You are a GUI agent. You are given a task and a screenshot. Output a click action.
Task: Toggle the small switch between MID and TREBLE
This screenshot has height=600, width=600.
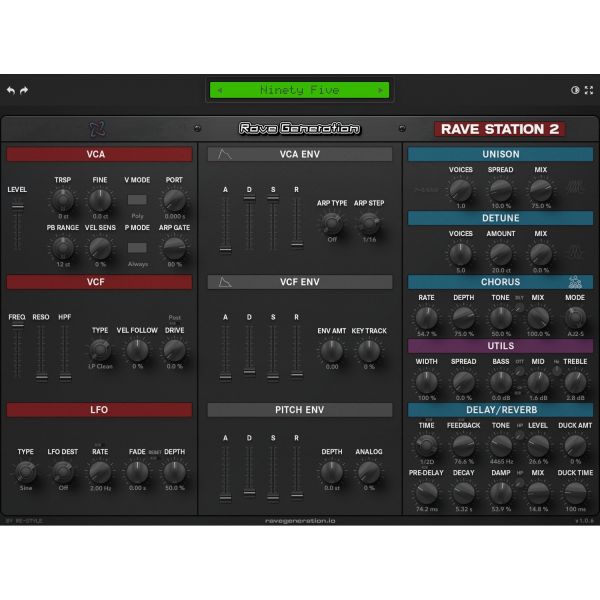[557, 370]
